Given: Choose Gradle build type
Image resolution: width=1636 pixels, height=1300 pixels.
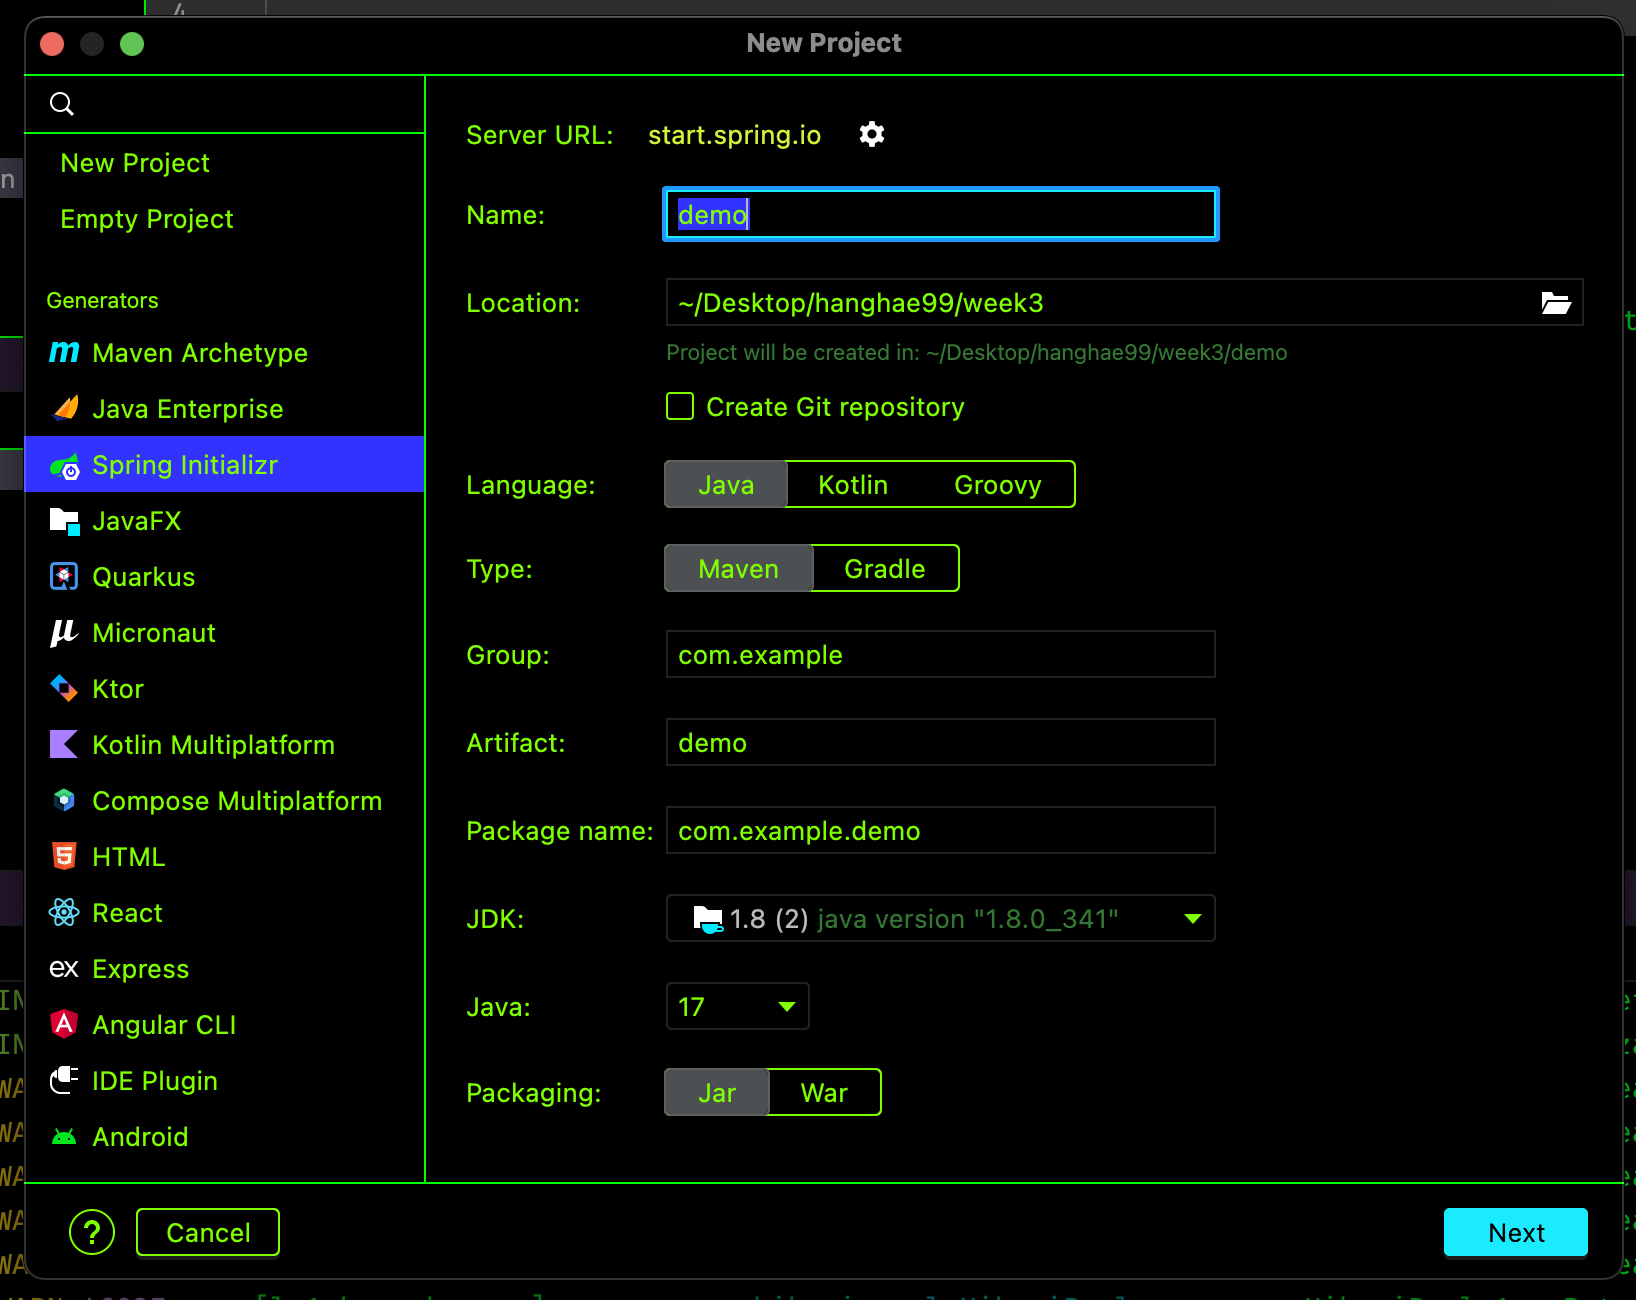Looking at the screenshot, I should tap(885, 568).
